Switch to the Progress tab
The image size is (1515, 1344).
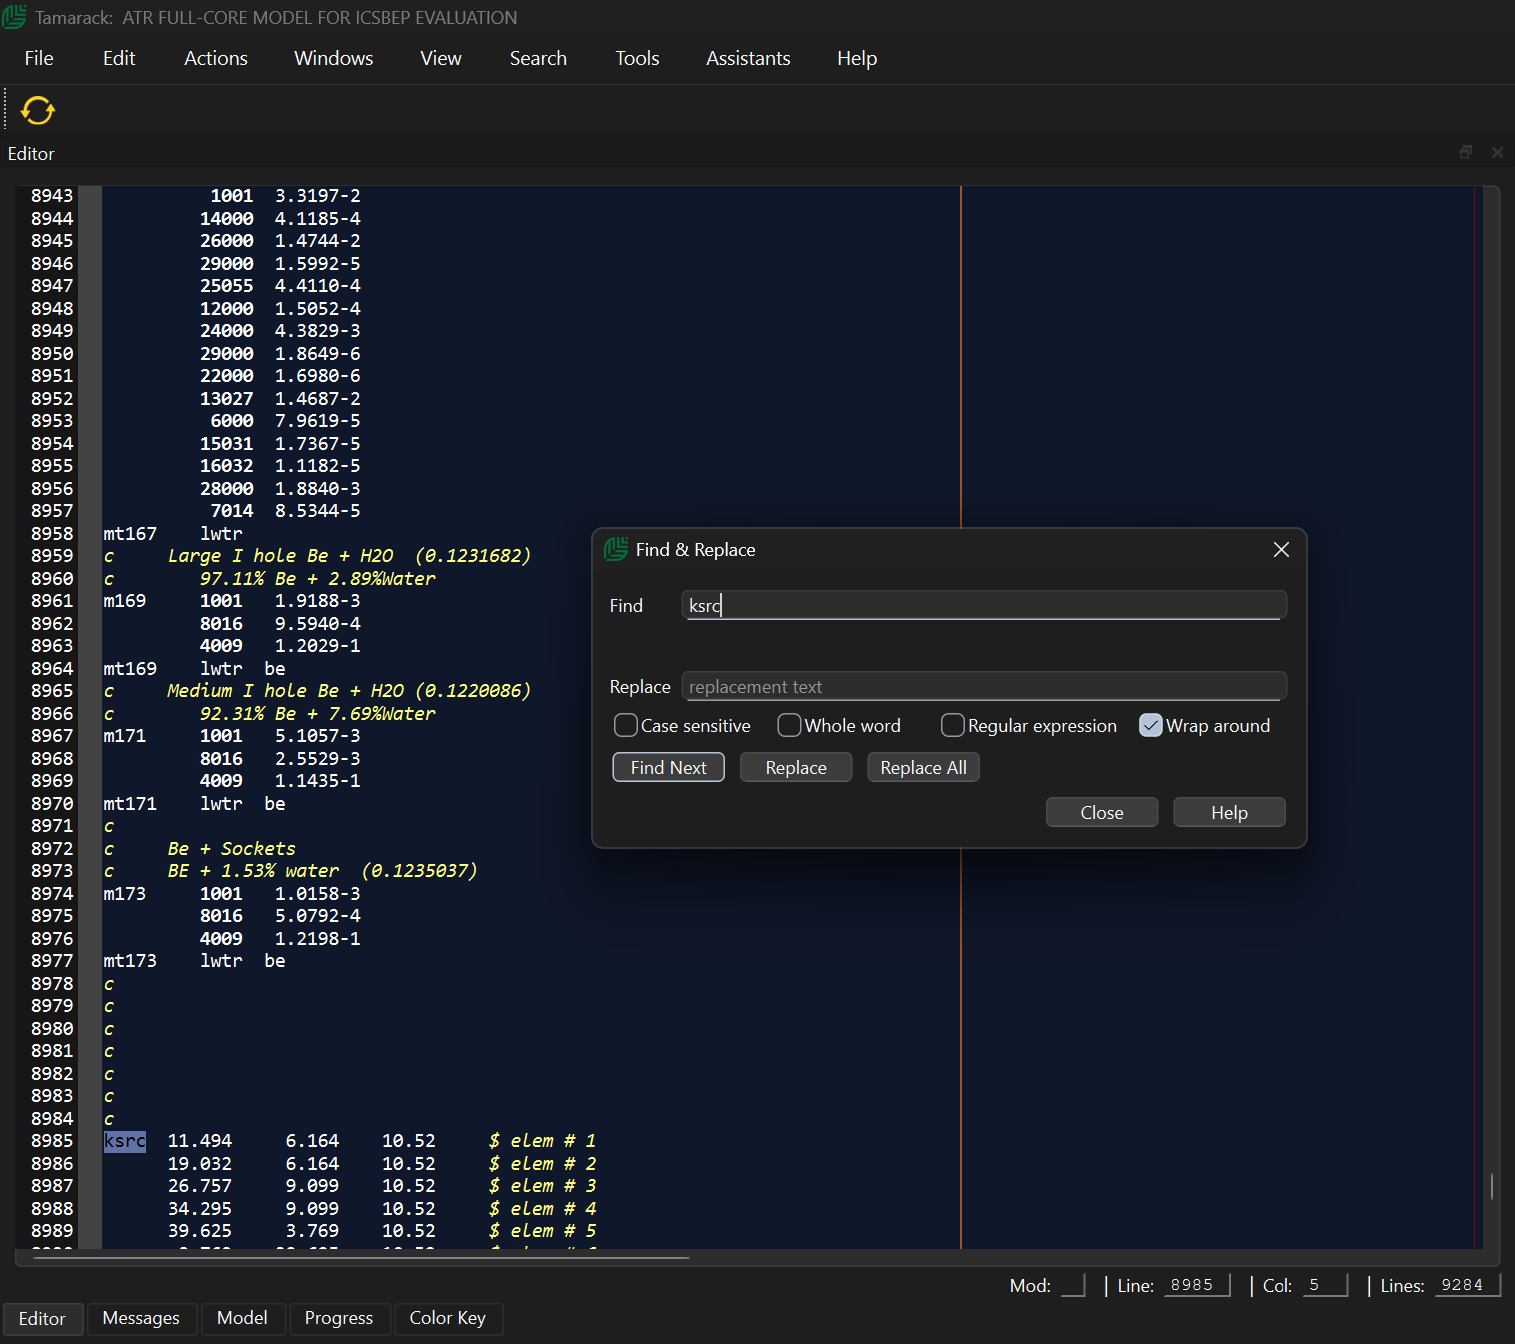point(339,1318)
